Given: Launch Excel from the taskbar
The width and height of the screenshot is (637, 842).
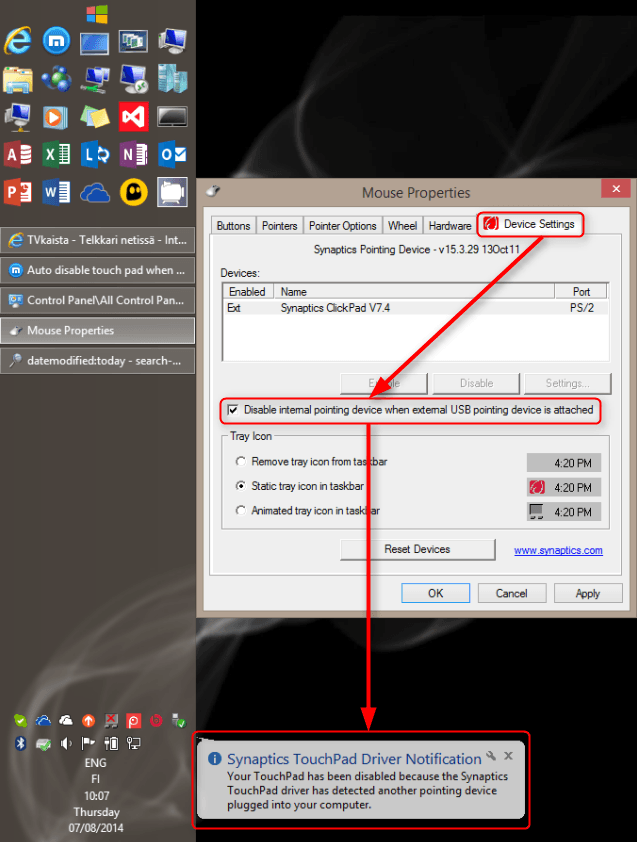Looking at the screenshot, I should (56, 154).
